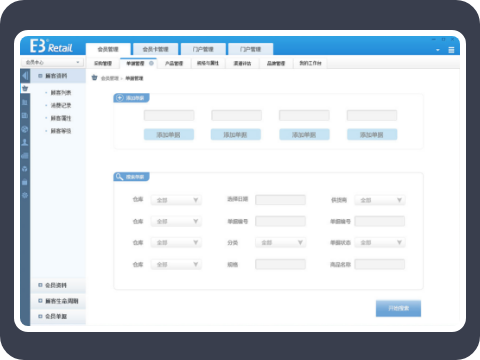Click 单据编号 field below the 选择日期 field
The image size is (480, 360).
click(x=280, y=221)
